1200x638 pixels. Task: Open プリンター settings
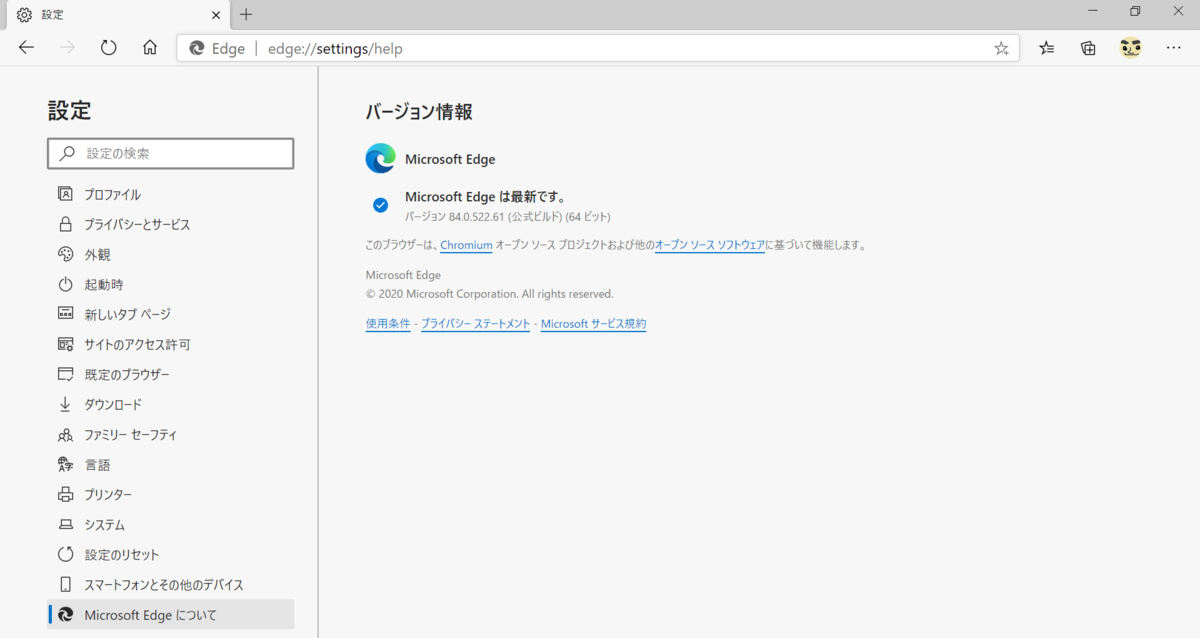171,494
